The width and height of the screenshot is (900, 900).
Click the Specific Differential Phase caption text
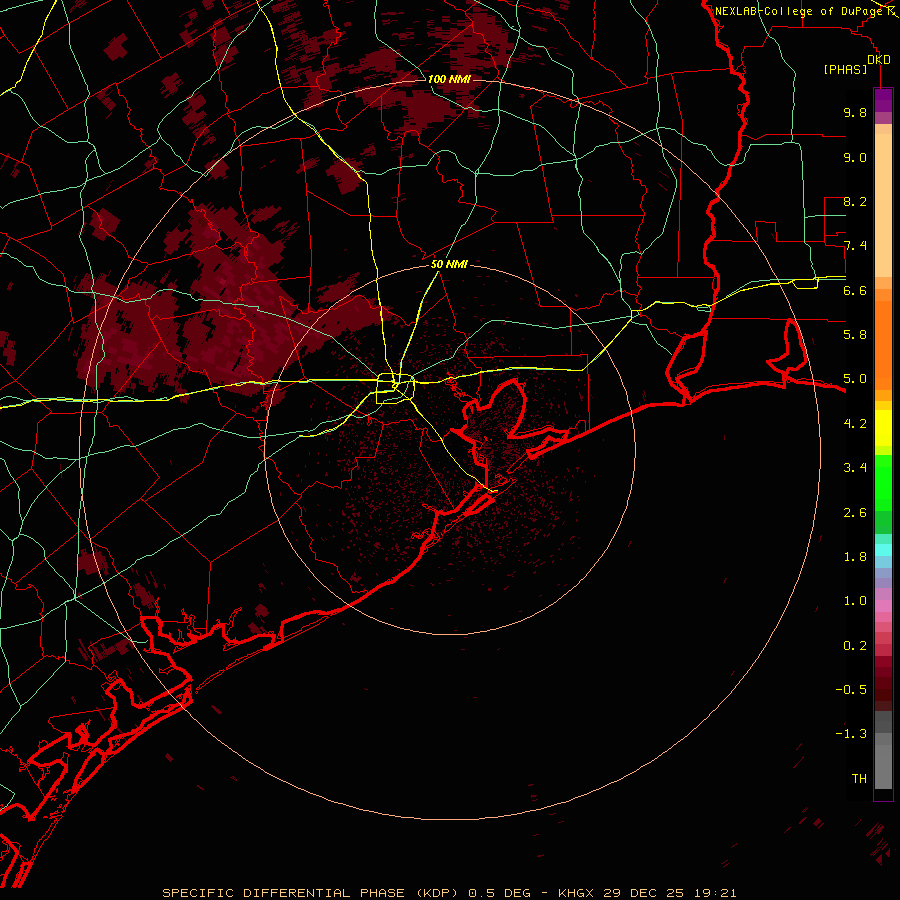tap(449, 893)
